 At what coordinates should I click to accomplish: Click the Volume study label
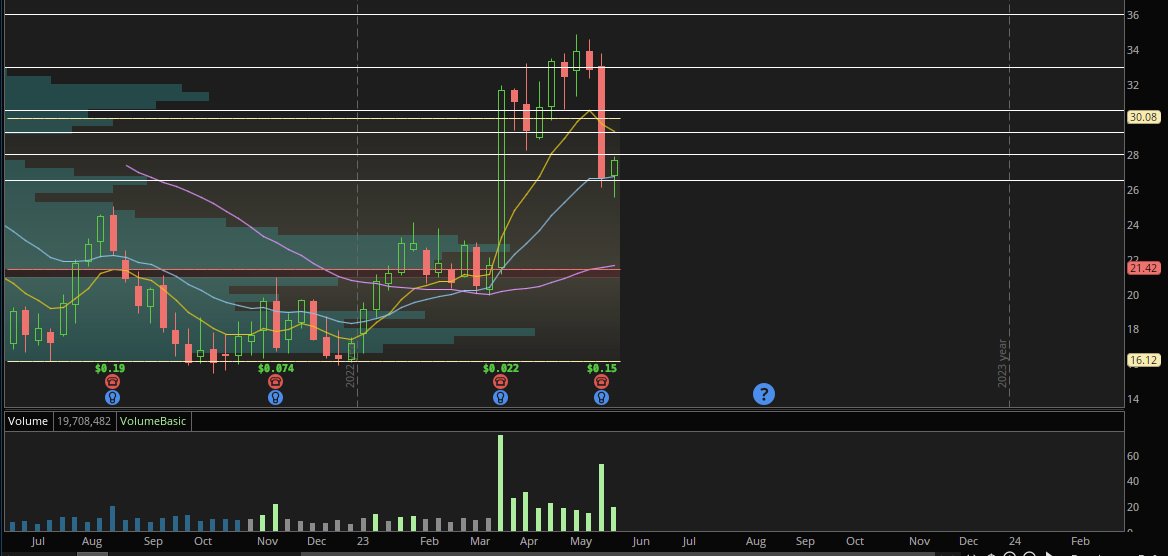pyautogui.click(x=28, y=421)
